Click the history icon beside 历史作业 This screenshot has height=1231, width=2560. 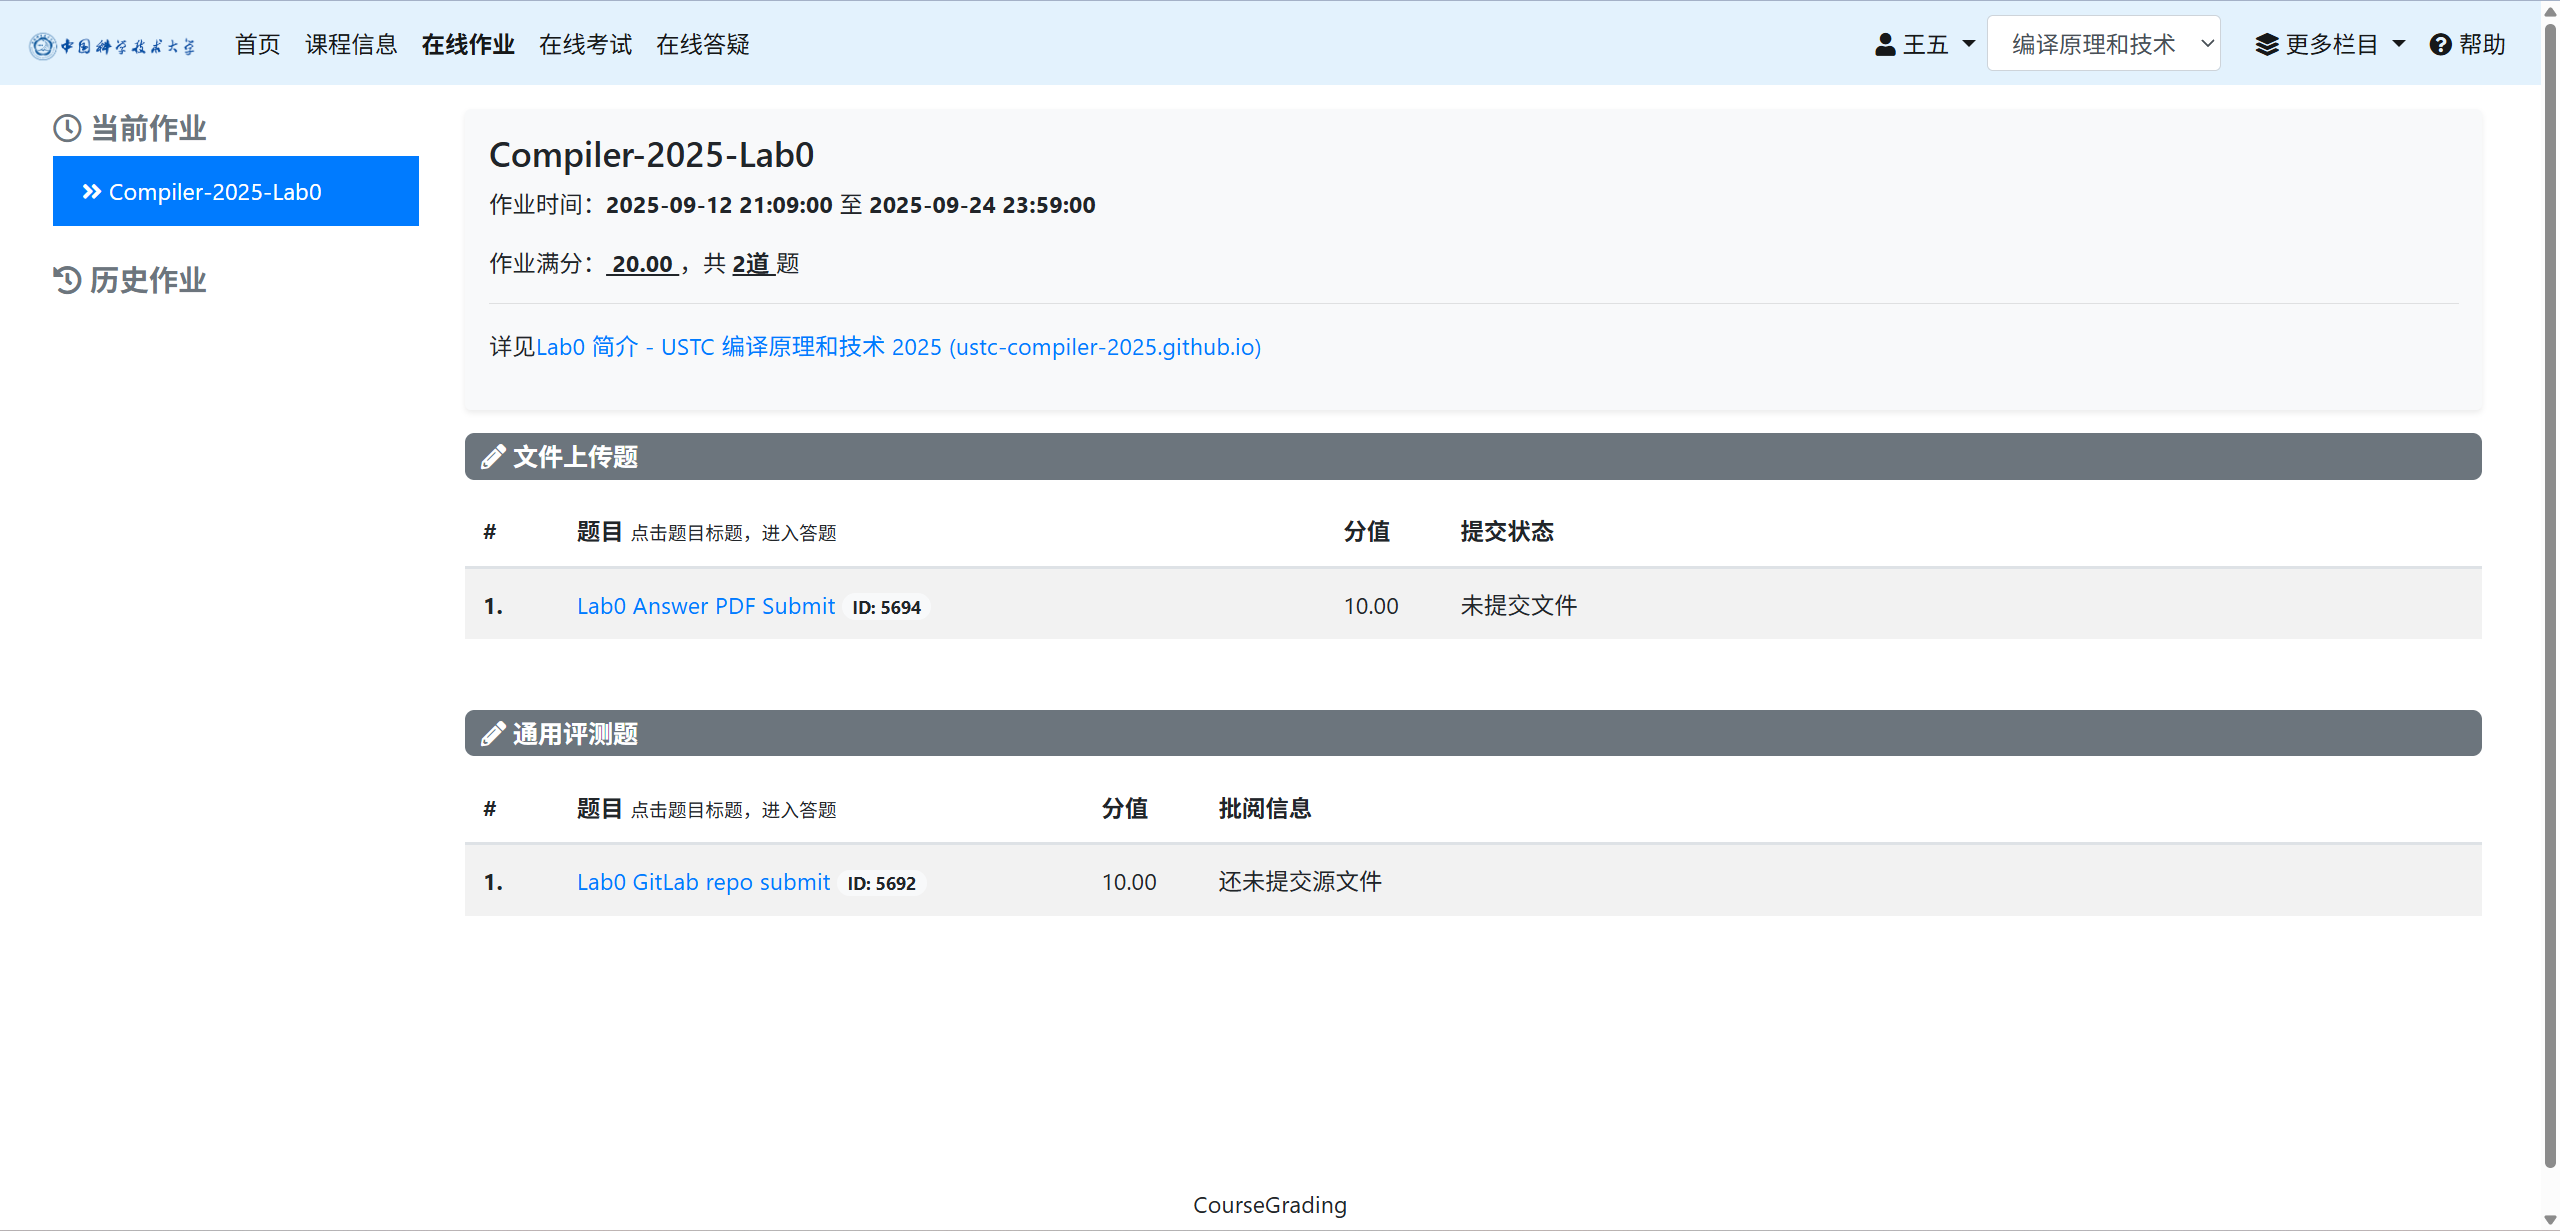coord(67,280)
